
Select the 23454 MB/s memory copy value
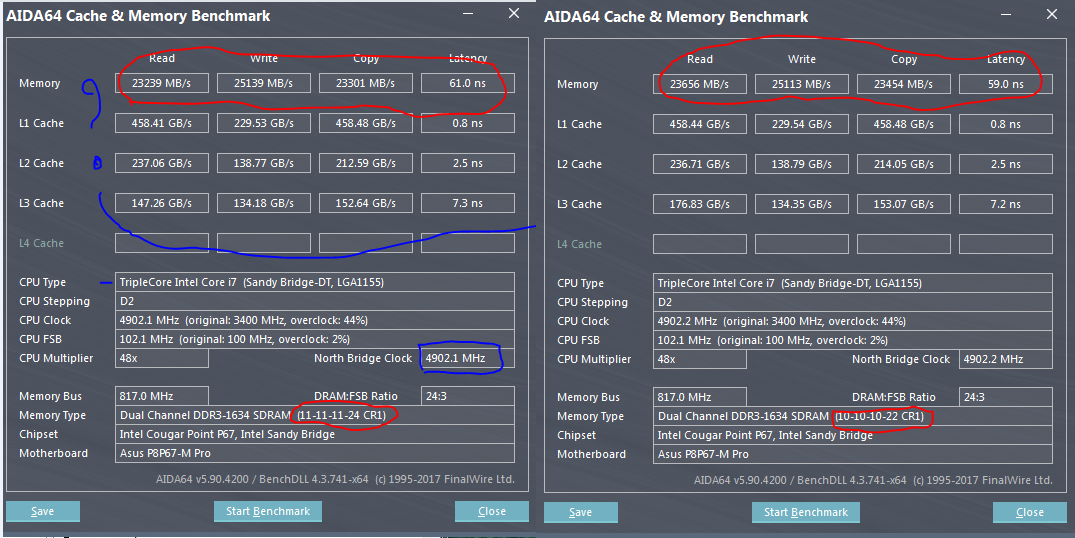903,84
